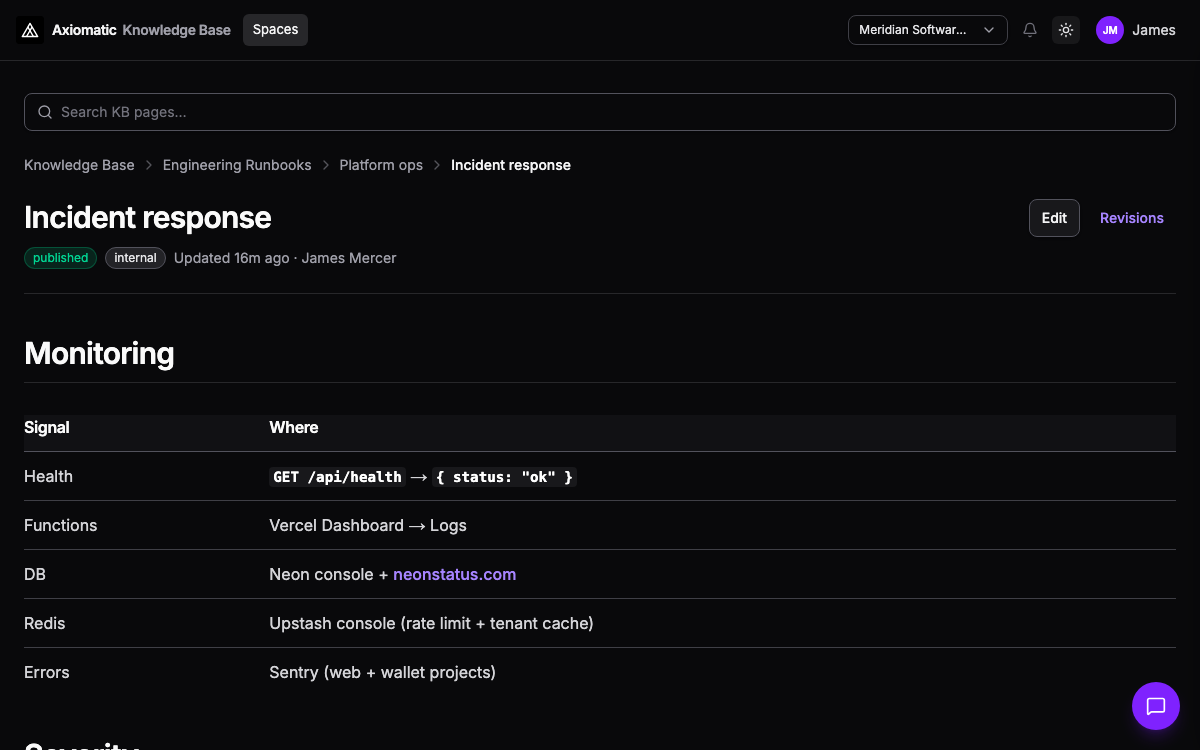1200x750 pixels.
Task: Click the DB row label
Action: click(35, 574)
